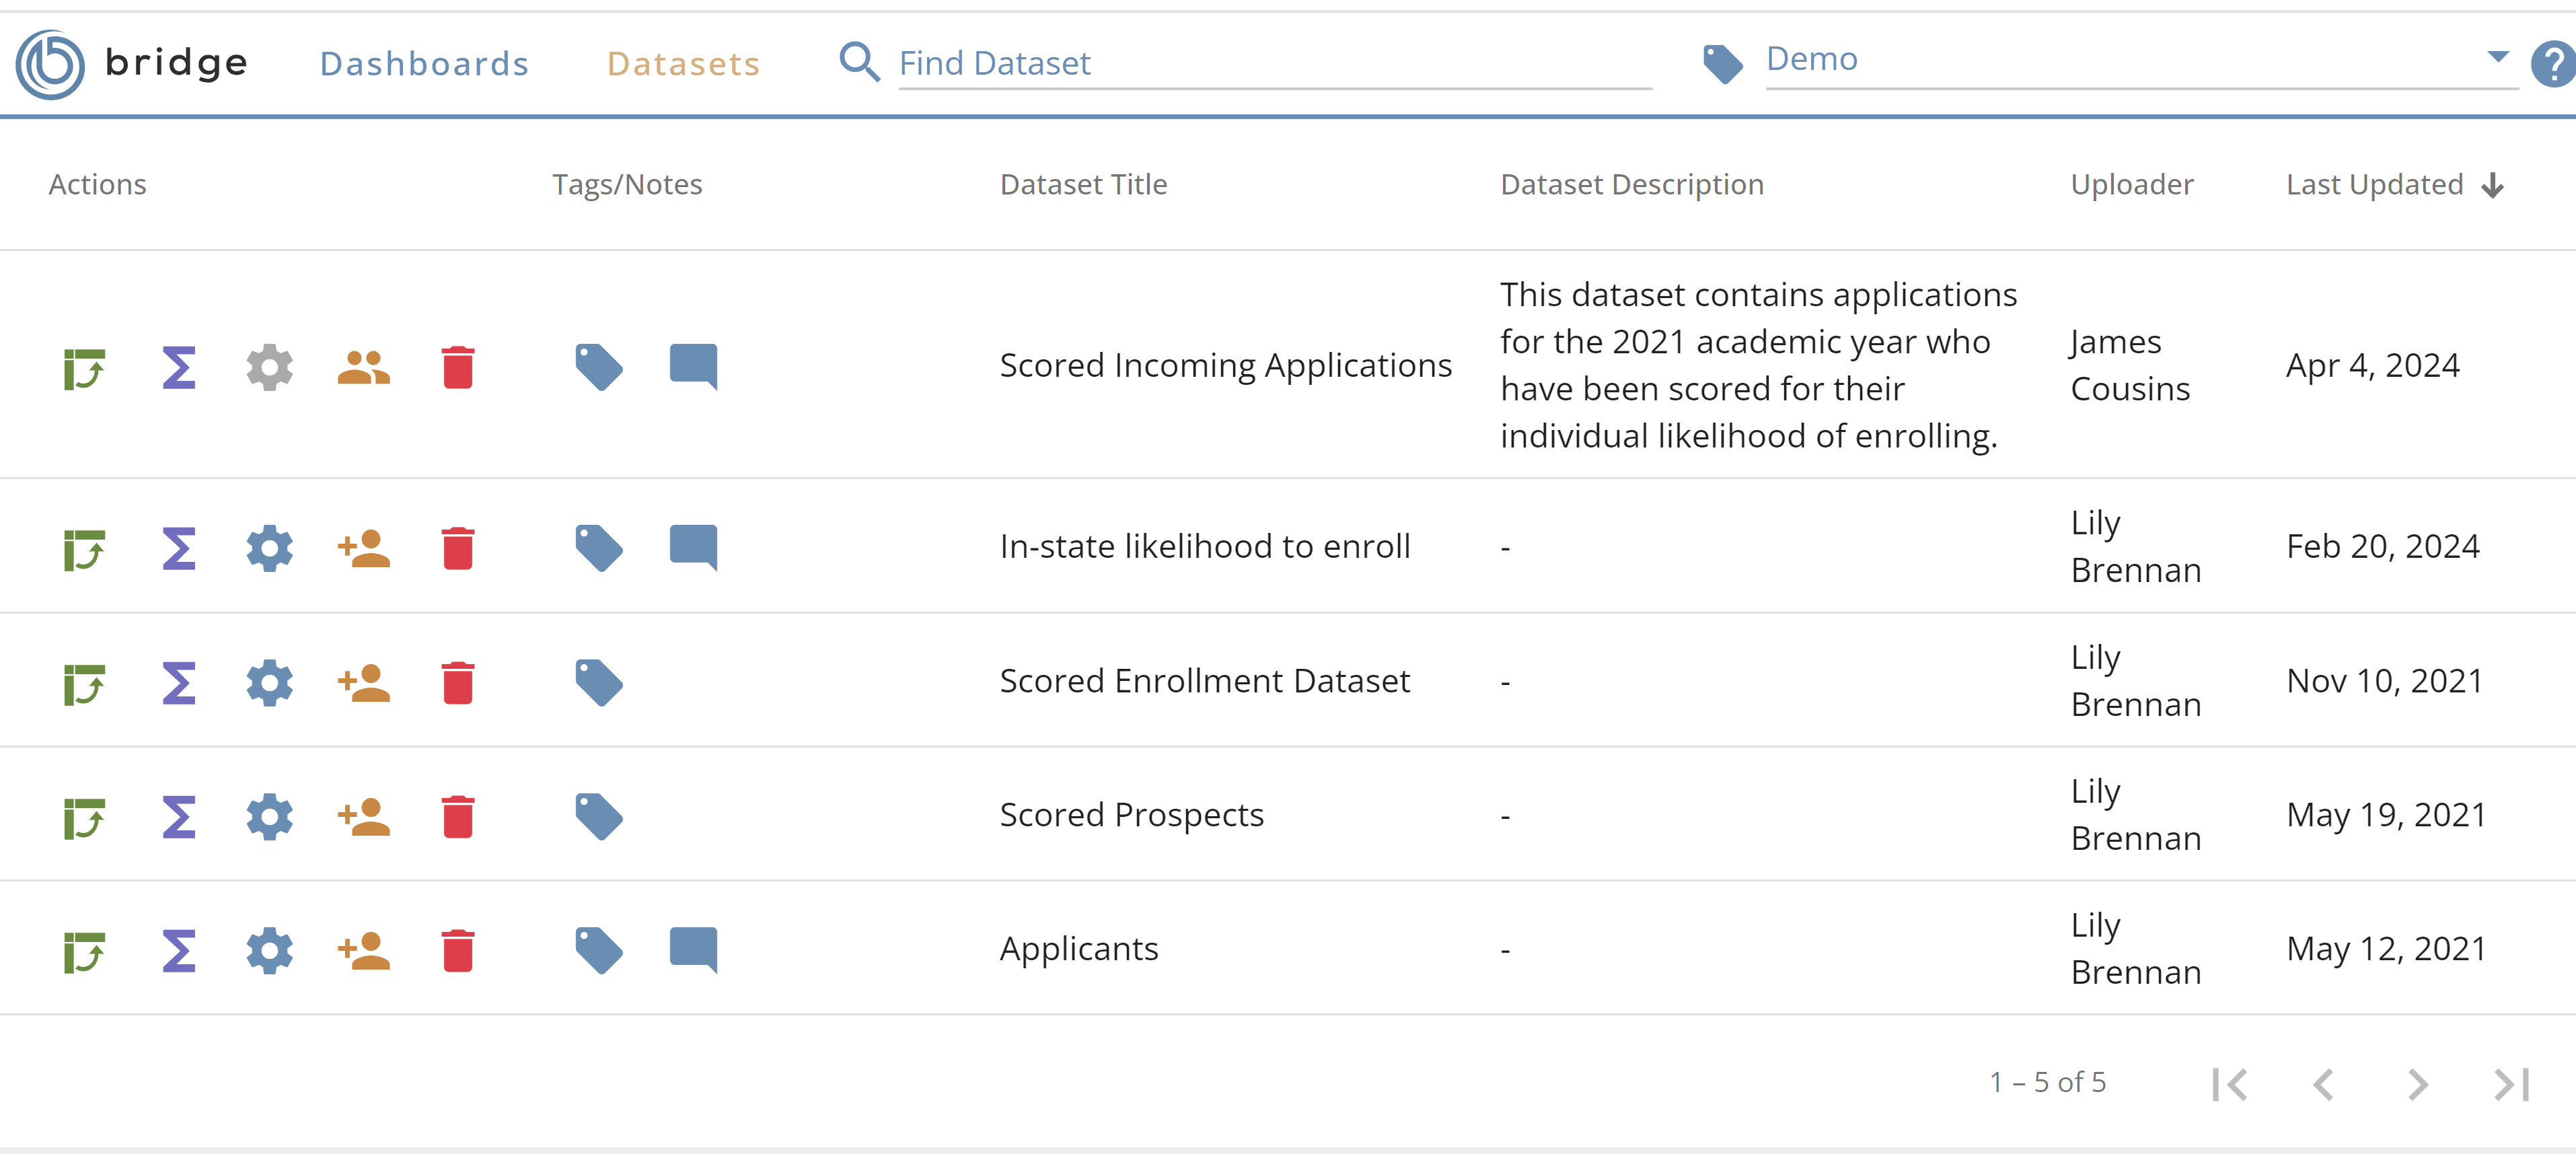This screenshot has width=2576, height=1154.
Task: Add user to Scored Prospects
Action: coord(364,817)
